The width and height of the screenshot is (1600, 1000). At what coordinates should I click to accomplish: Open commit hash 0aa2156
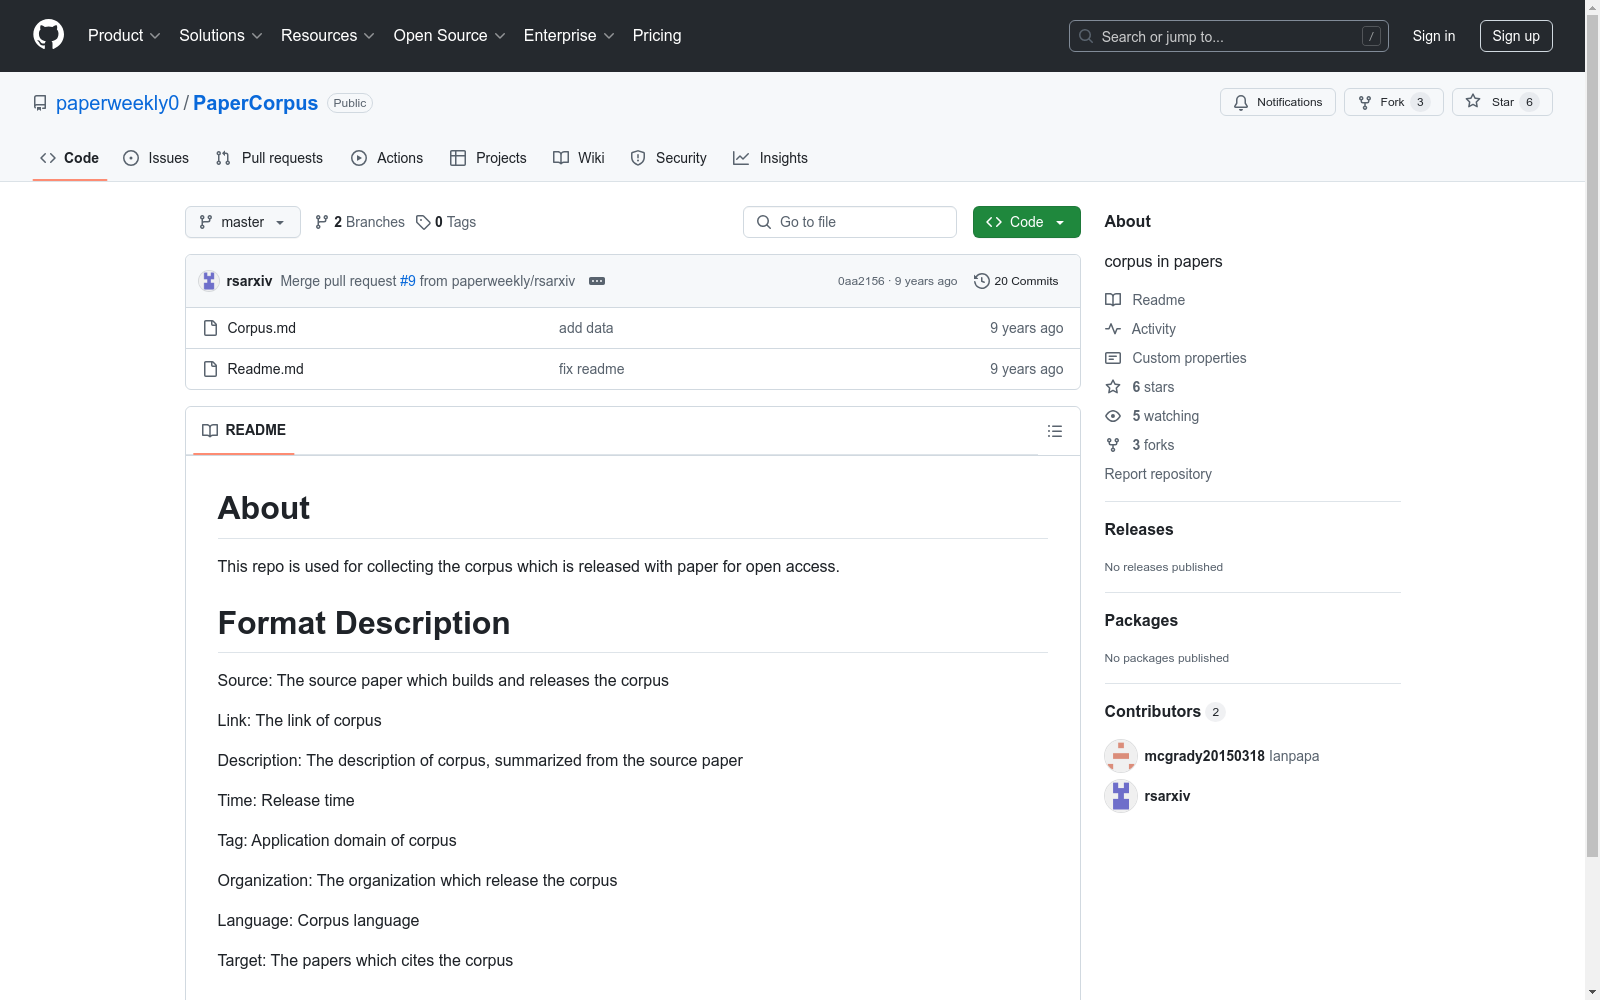point(861,281)
